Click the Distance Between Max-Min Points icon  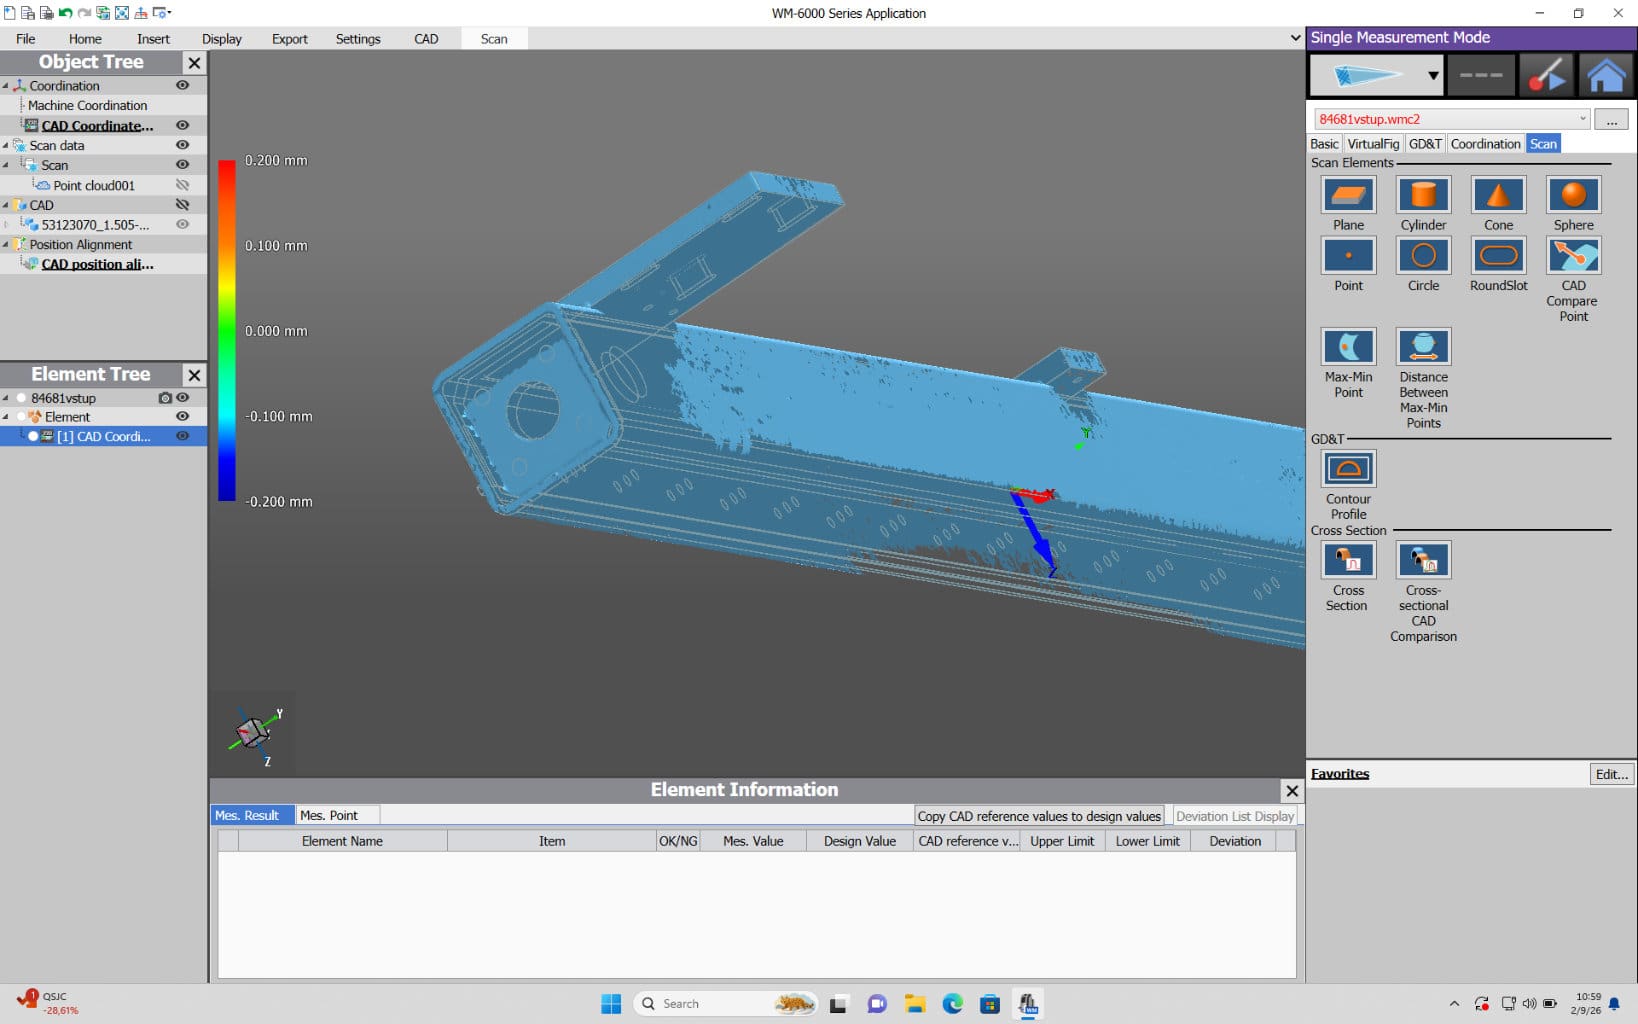pos(1422,348)
